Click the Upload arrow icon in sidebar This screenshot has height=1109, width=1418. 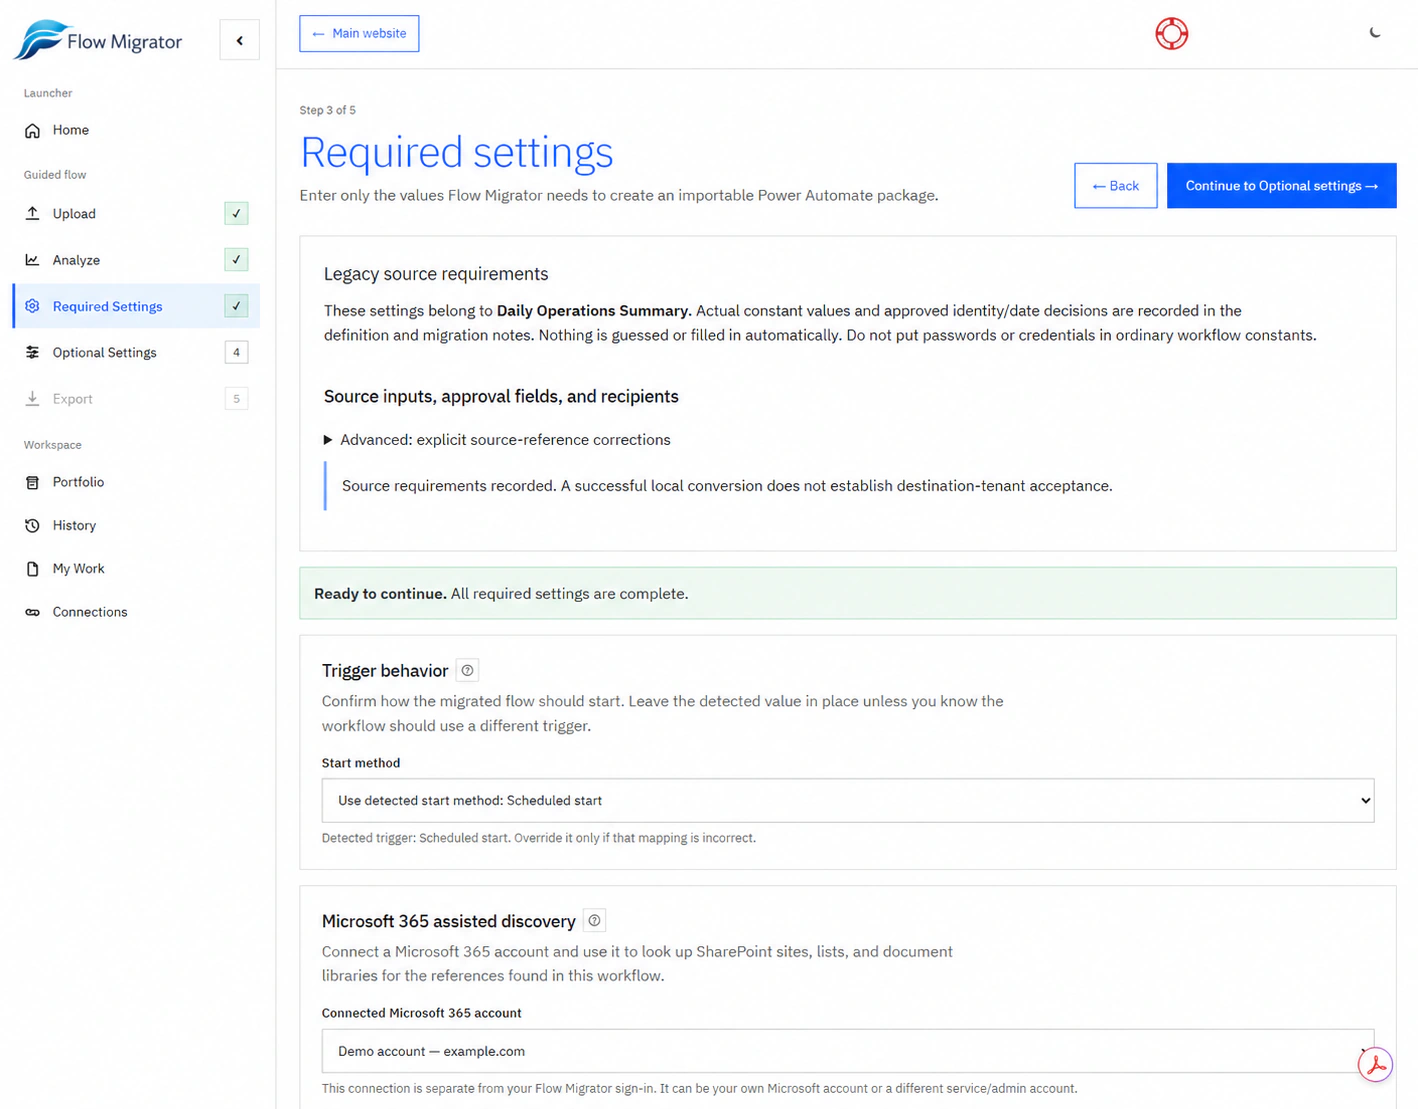pos(33,214)
